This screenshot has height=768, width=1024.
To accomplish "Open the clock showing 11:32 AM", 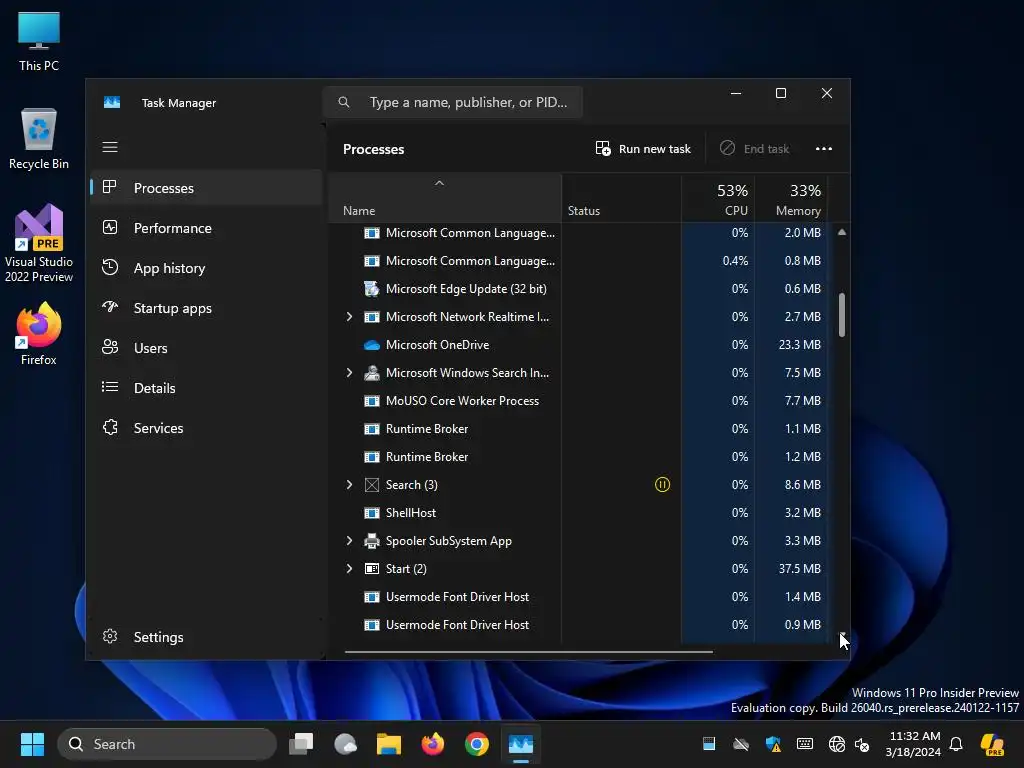I will coord(913,744).
